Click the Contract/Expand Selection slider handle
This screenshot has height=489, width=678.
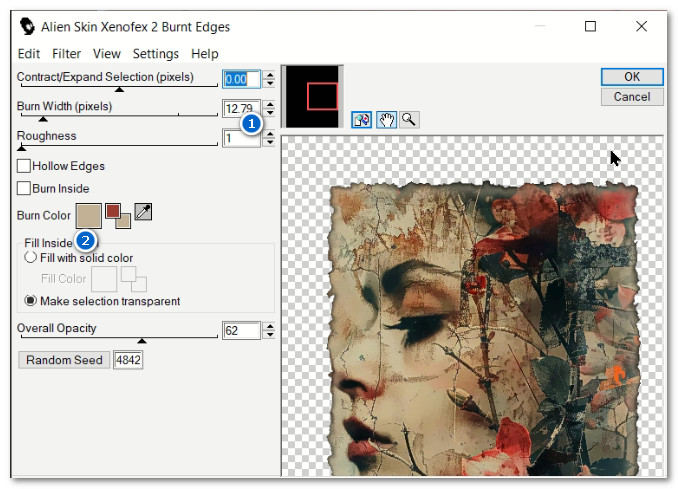[x=119, y=89]
